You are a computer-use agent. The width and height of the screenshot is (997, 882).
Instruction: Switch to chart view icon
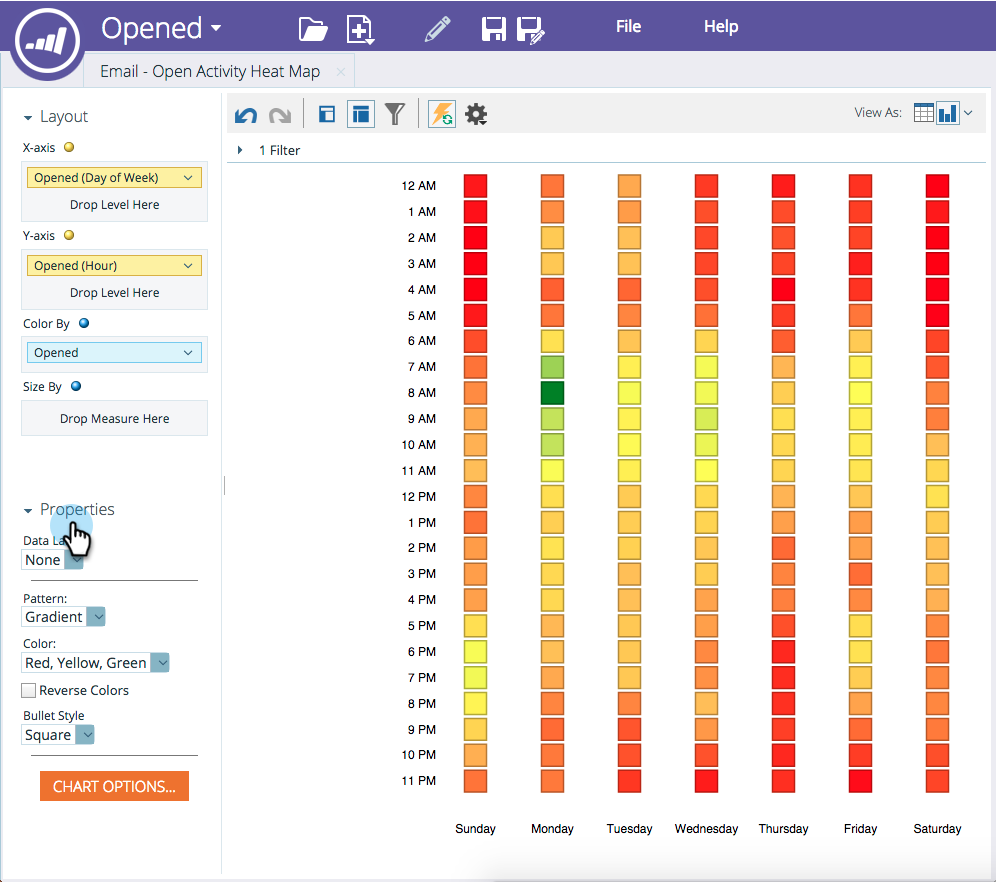947,113
